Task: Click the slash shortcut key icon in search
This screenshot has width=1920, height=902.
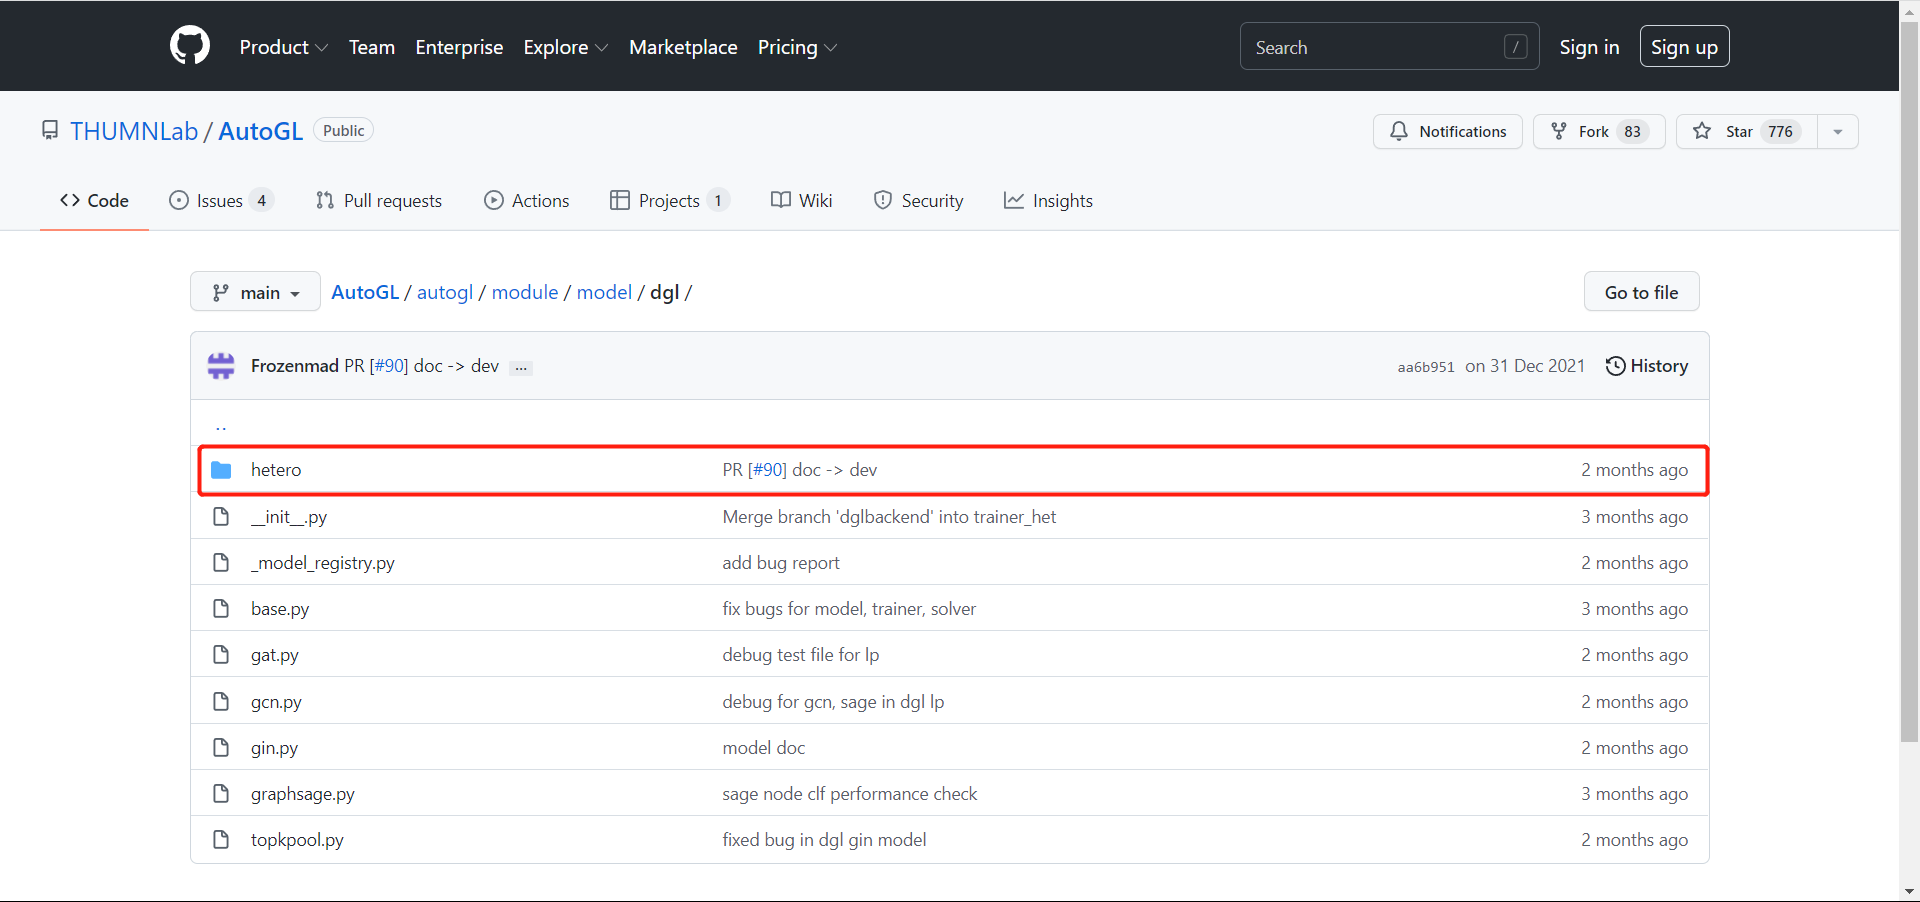Action: 1515,47
